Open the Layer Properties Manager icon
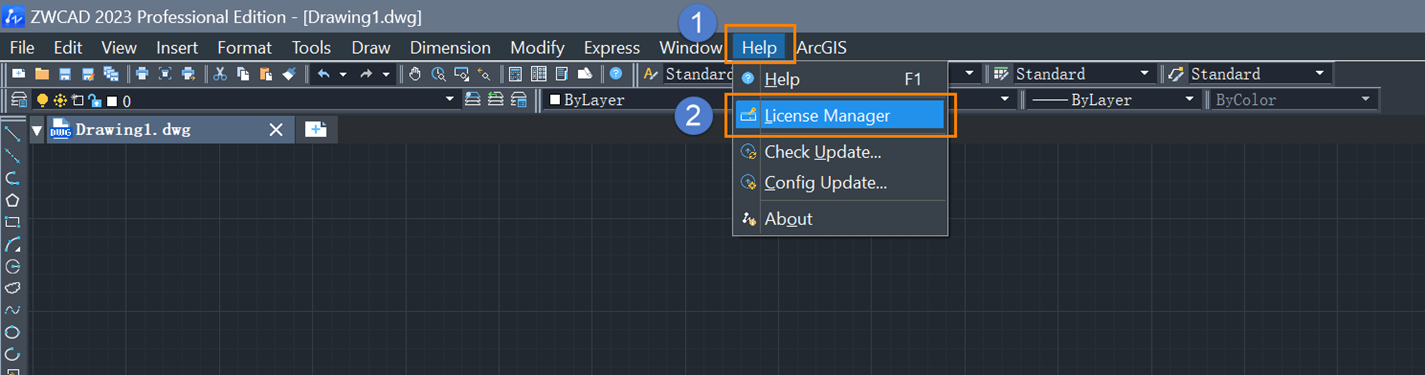 18,100
